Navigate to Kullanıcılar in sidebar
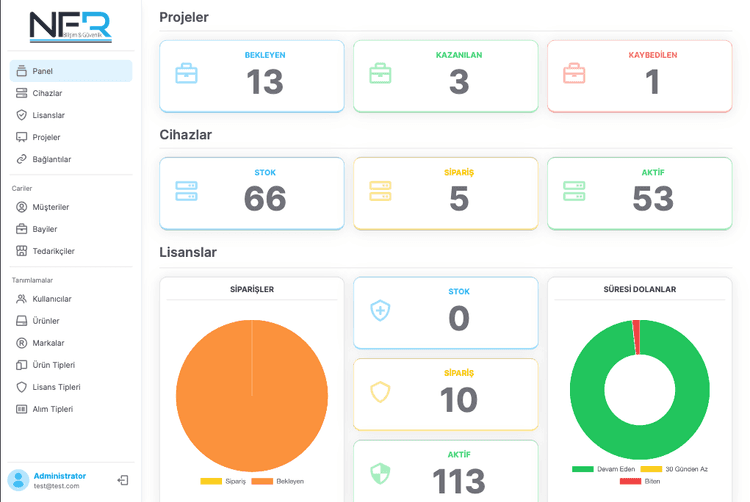Image resolution: width=750 pixels, height=502 pixels. coord(52,299)
